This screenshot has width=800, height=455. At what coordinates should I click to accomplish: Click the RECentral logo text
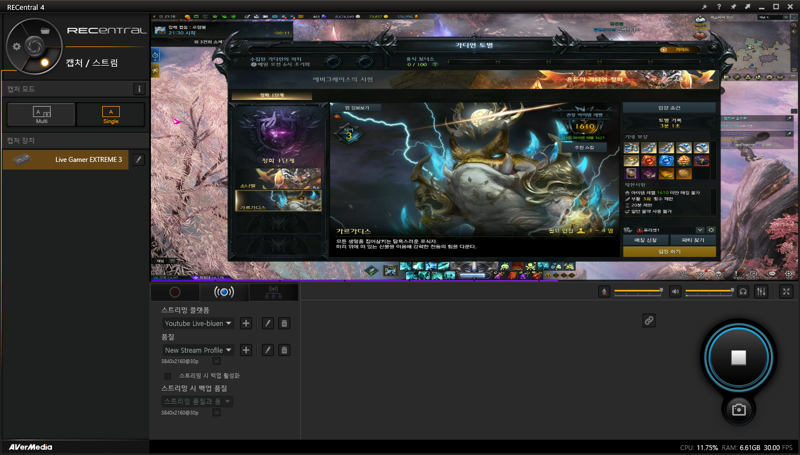coord(107,31)
